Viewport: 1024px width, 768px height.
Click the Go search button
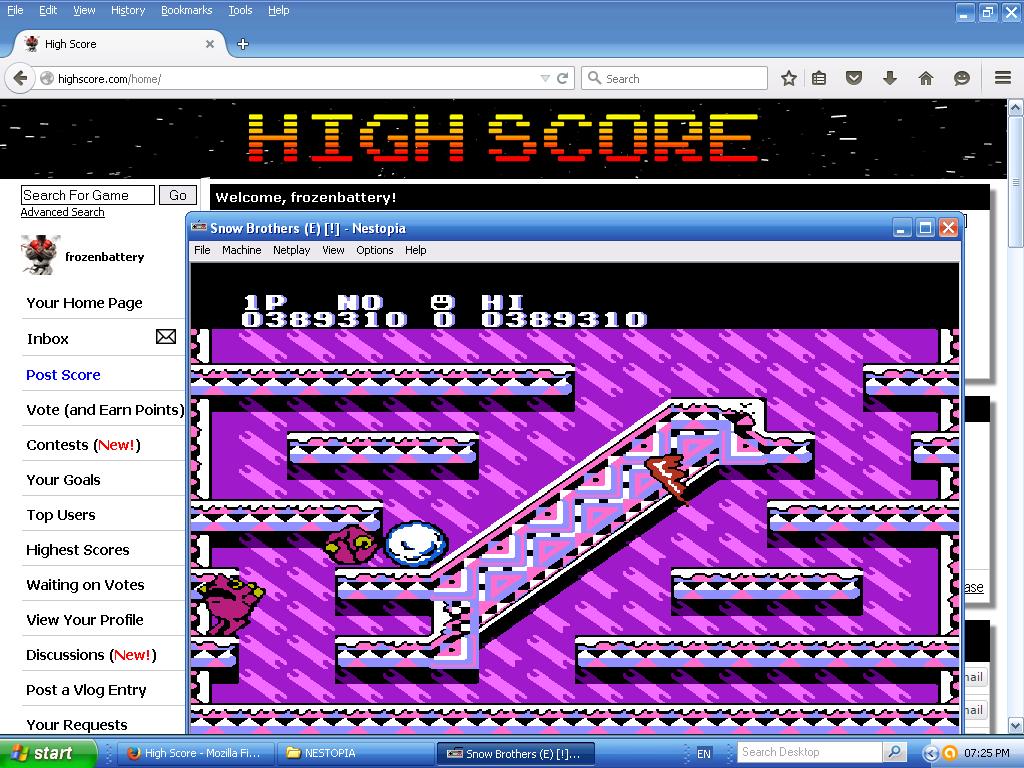(178, 195)
